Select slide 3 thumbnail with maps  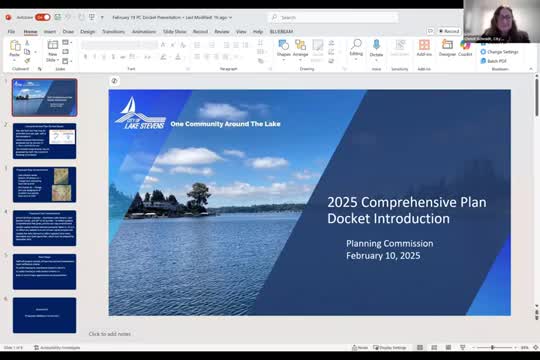point(44,184)
